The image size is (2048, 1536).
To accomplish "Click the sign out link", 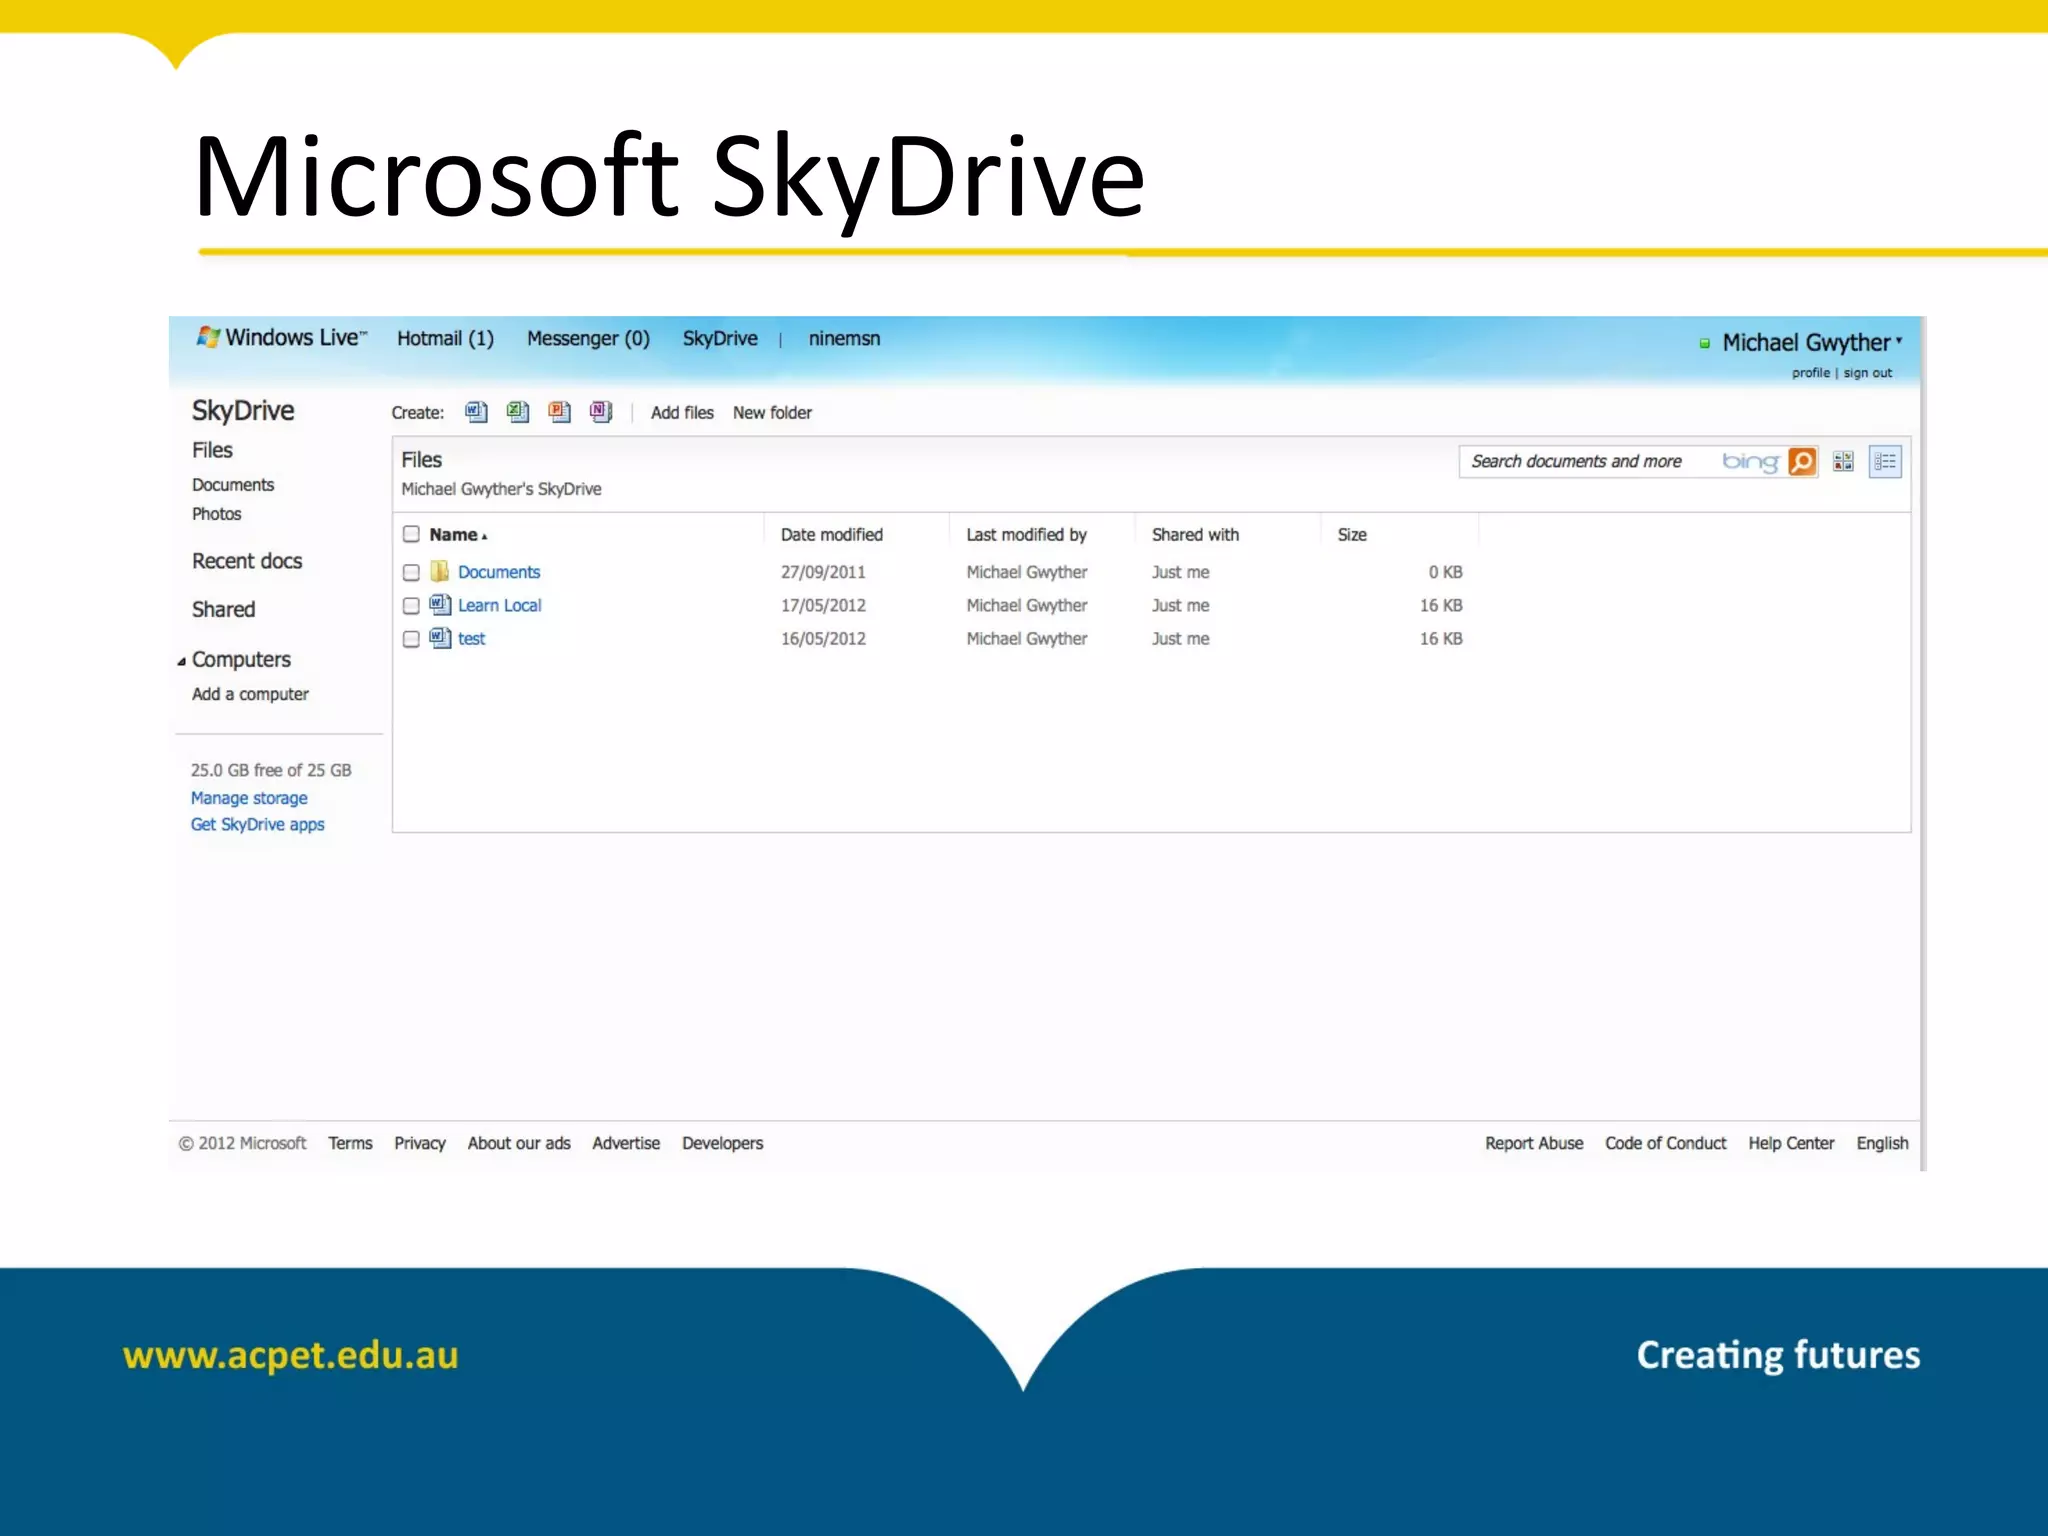I will (1867, 373).
